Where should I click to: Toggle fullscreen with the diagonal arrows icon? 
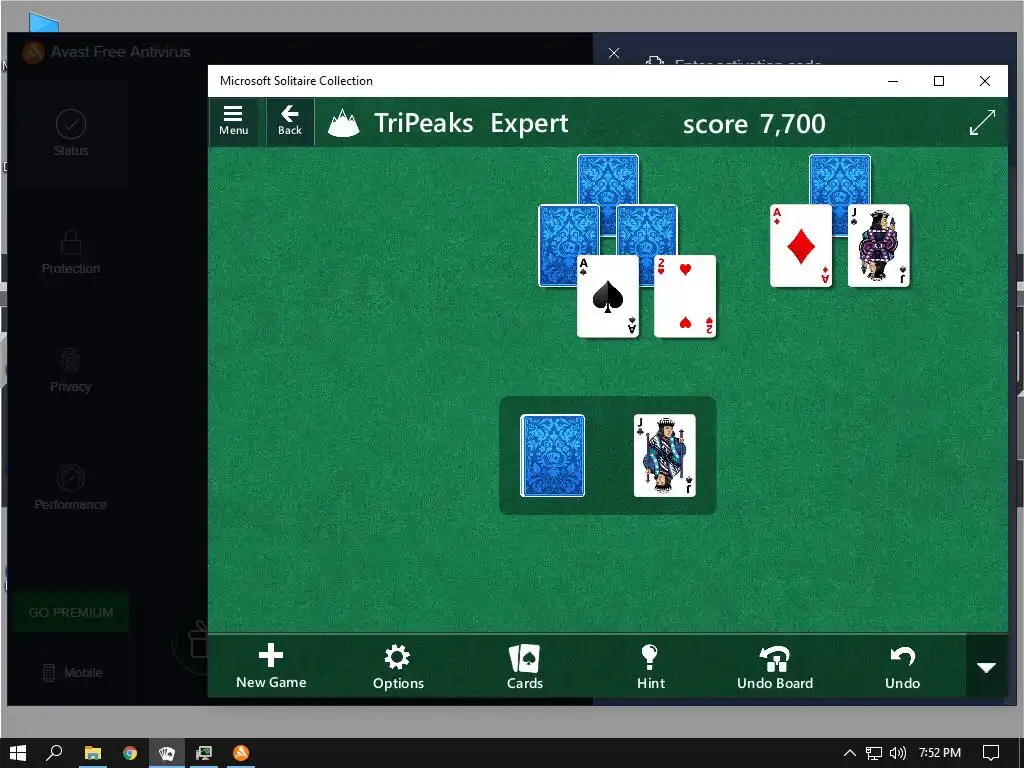click(982, 122)
